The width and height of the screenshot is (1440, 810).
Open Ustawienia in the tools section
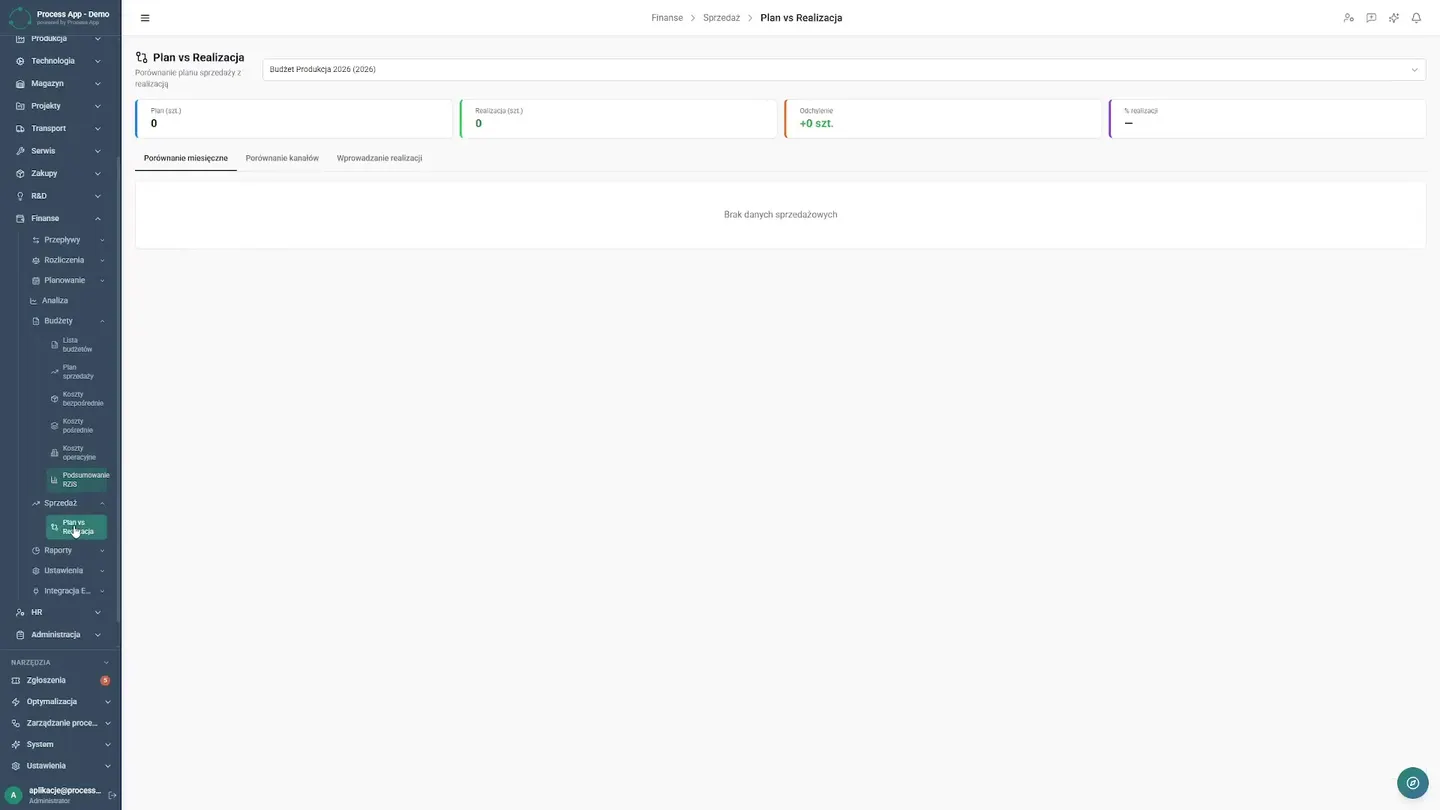click(60, 766)
